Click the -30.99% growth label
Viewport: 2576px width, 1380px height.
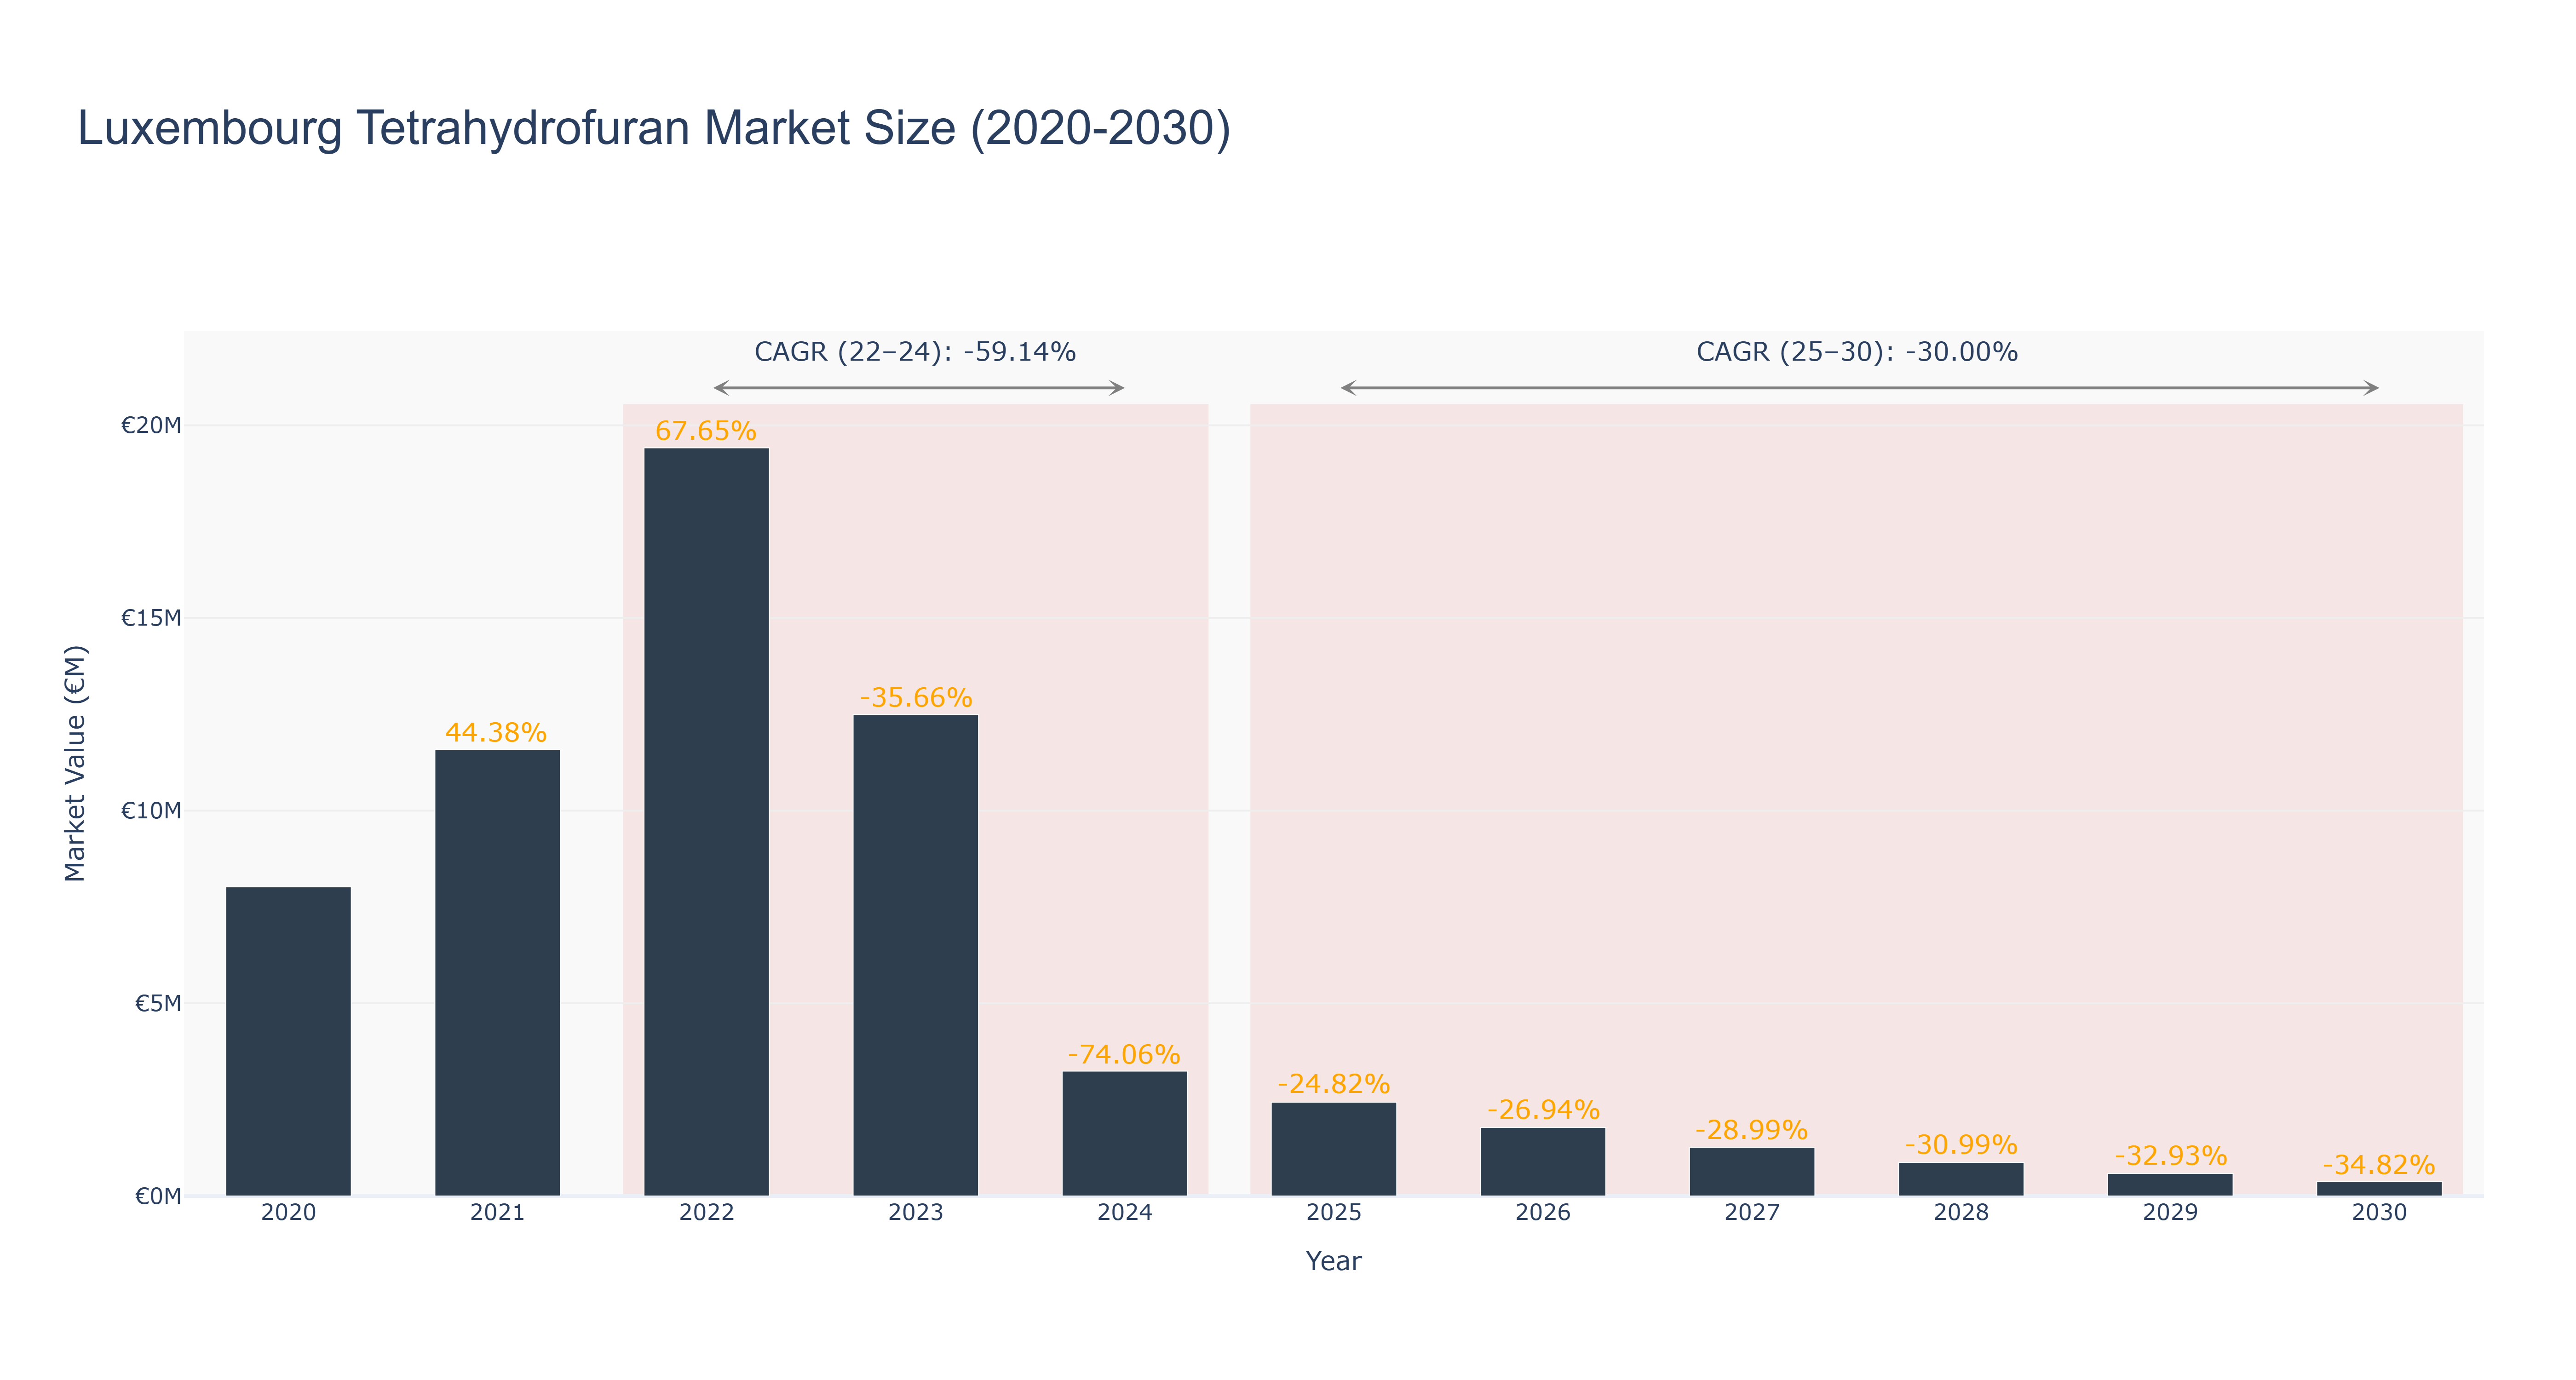tap(1961, 1145)
